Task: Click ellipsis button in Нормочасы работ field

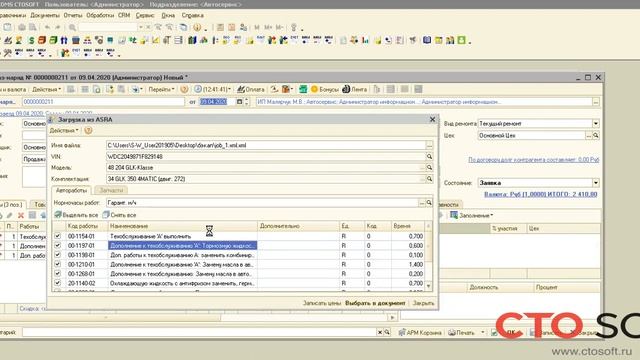Action: 422,202
